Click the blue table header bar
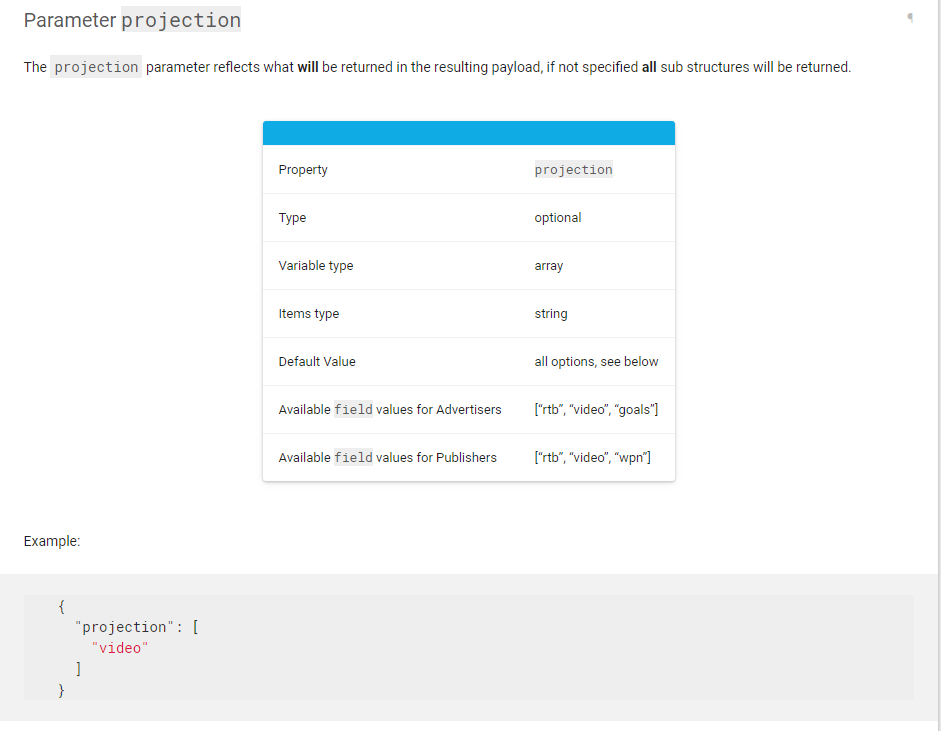The width and height of the screenshot is (941, 731). point(468,133)
